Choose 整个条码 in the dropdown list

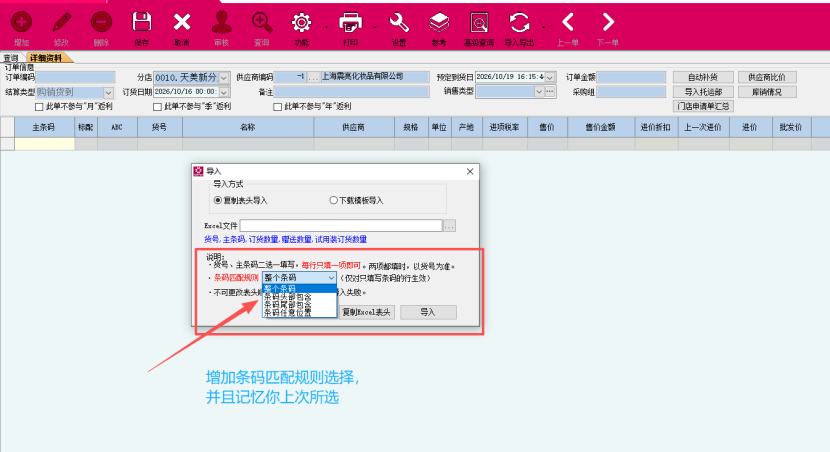click(x=300, y=288)
